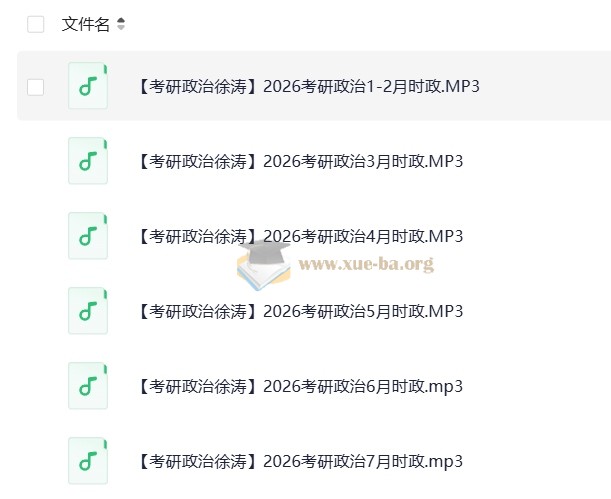Check the box for 1-2月时政.MP3 row

[x=36, y=87]
